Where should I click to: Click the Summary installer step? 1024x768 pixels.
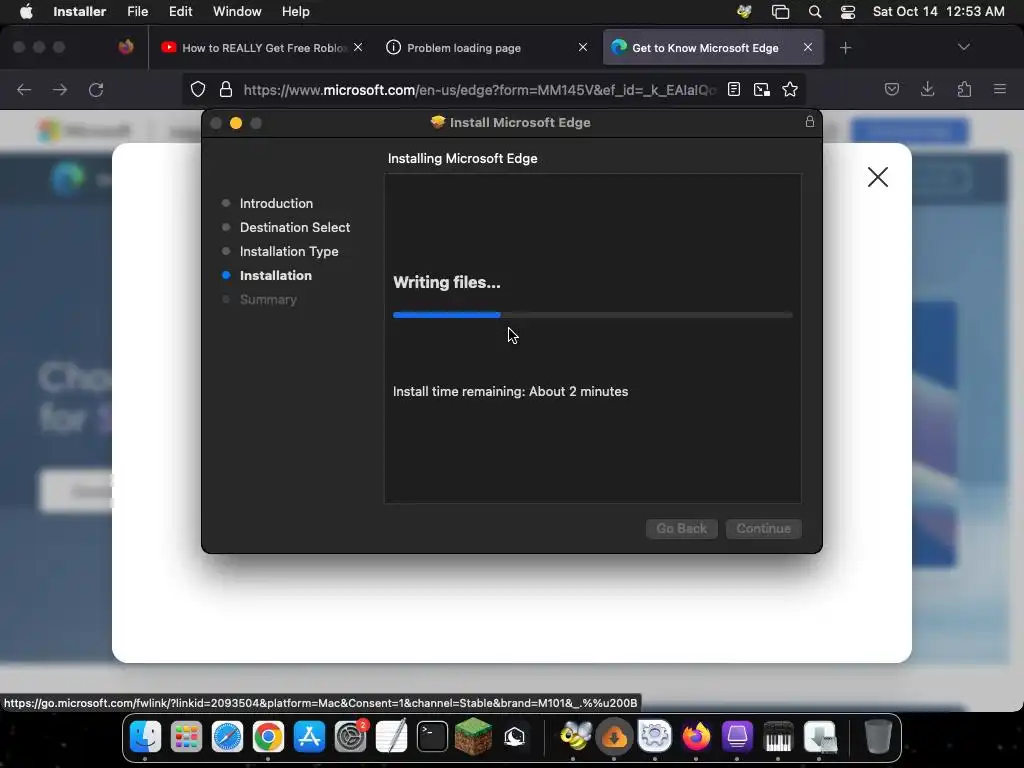(268, 300)
